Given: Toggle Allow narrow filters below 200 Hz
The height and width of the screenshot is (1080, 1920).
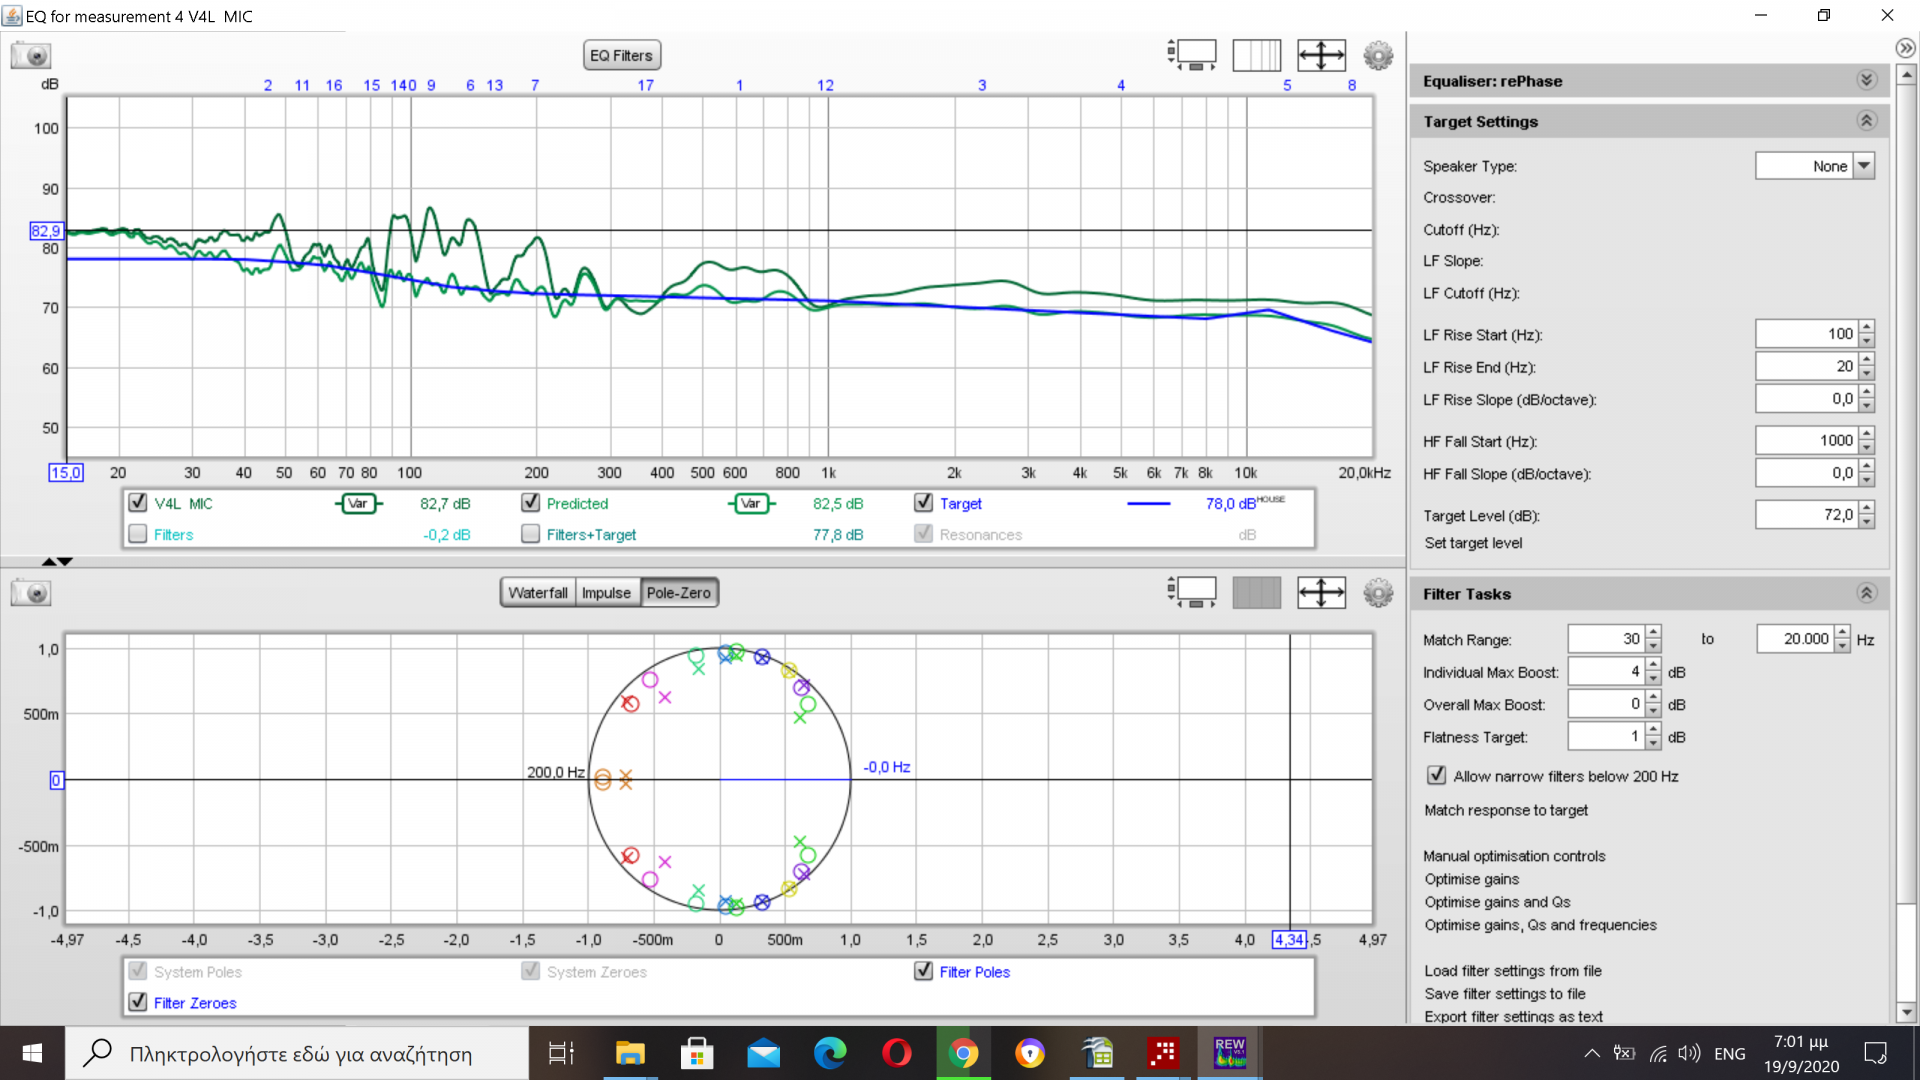Looking at the screenshot, I should 1436,776.
